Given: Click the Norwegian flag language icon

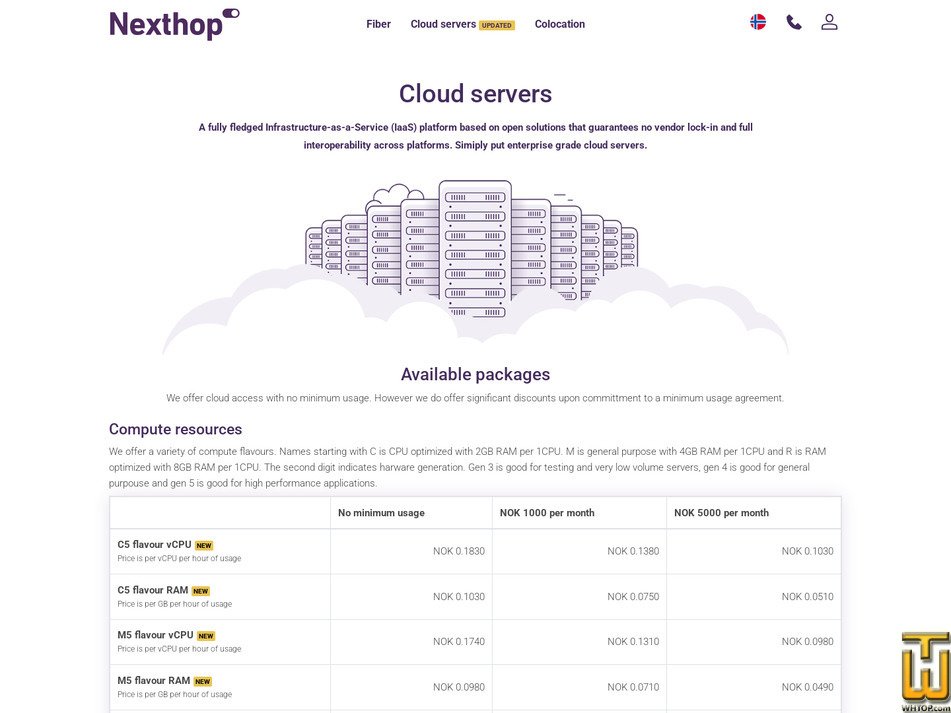Looking at the screenshot, I should (x=758, y=22).
